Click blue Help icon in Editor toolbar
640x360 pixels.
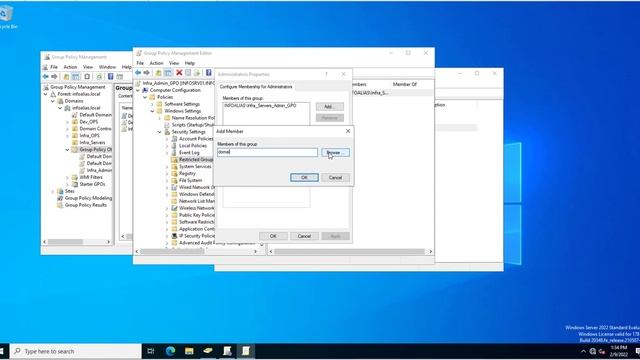click(x=209, y=73)
